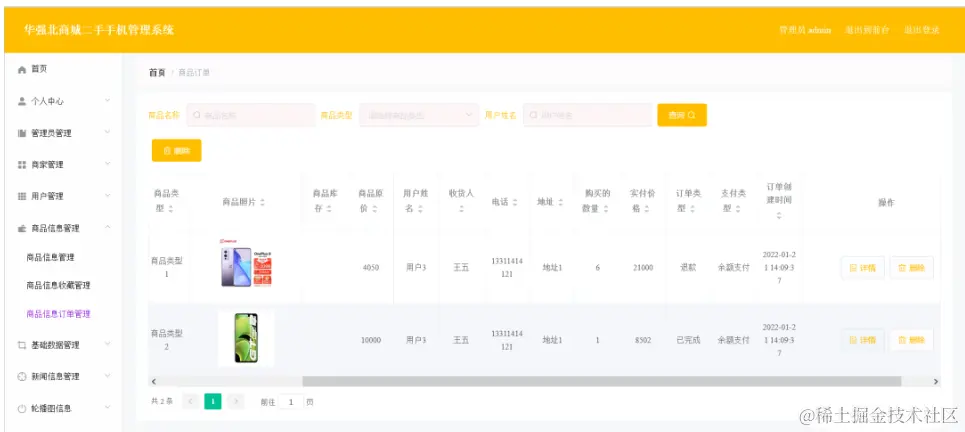The image size is (965, 432).
Task: Open the 商品信息收藏管理 submenu item
Action: tap(58, 286)
